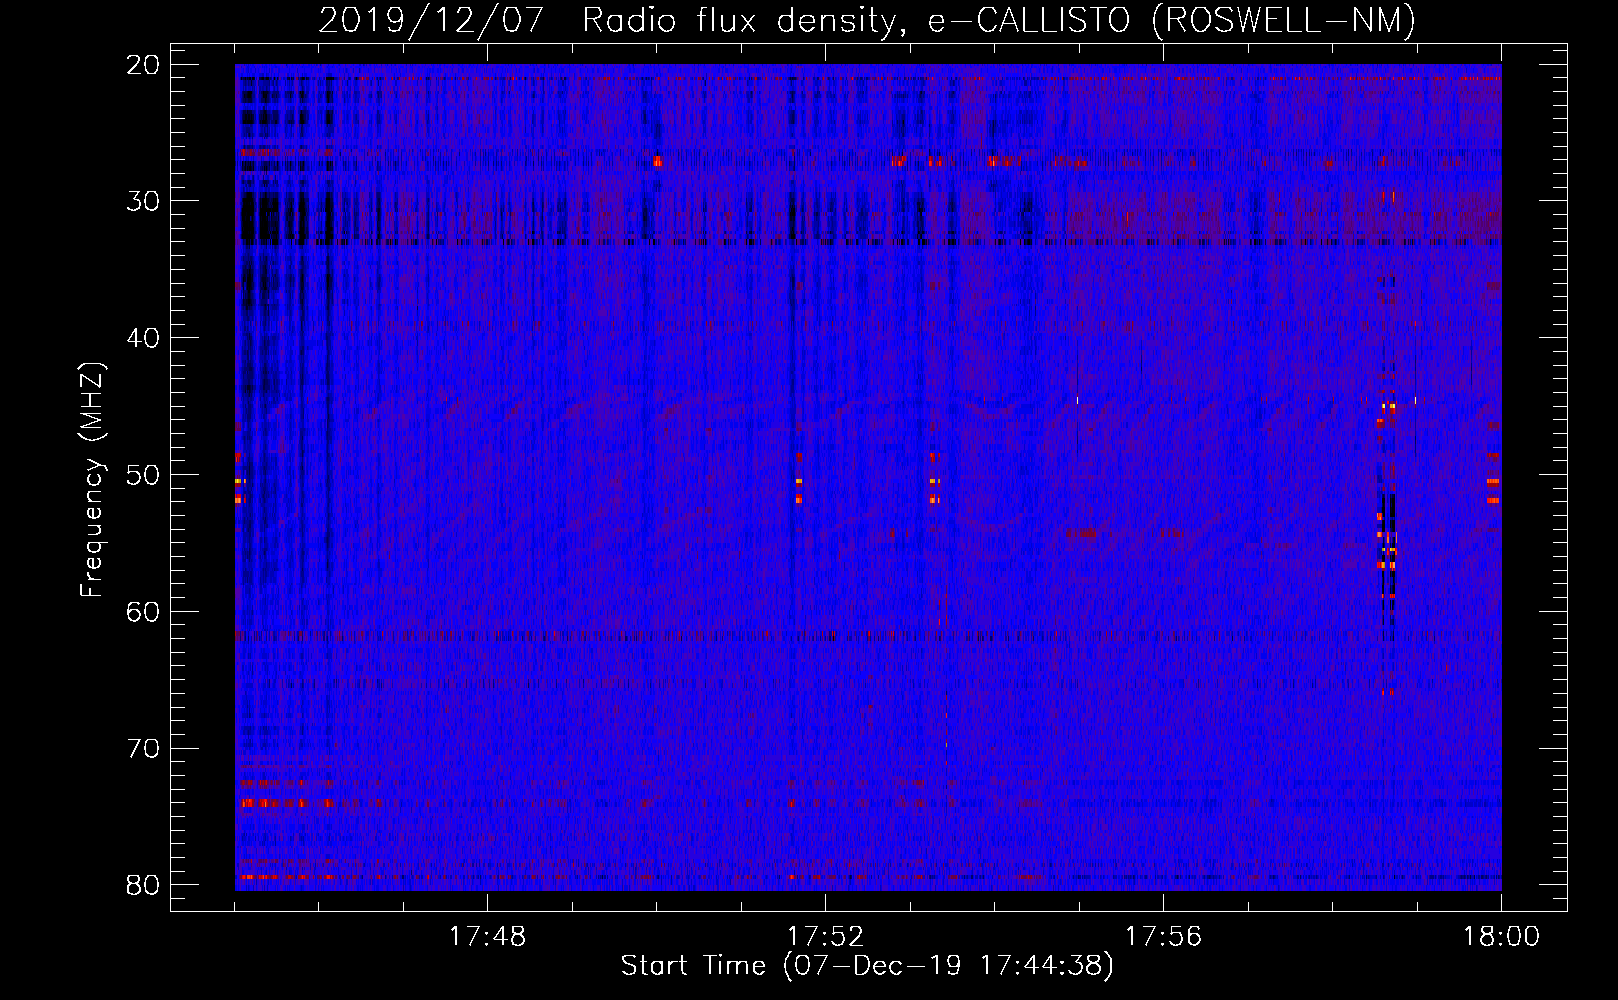
Task: Click the "Start Time (07-Dec-19 17:44:38)" x-axis label
Action: (867, 966)
